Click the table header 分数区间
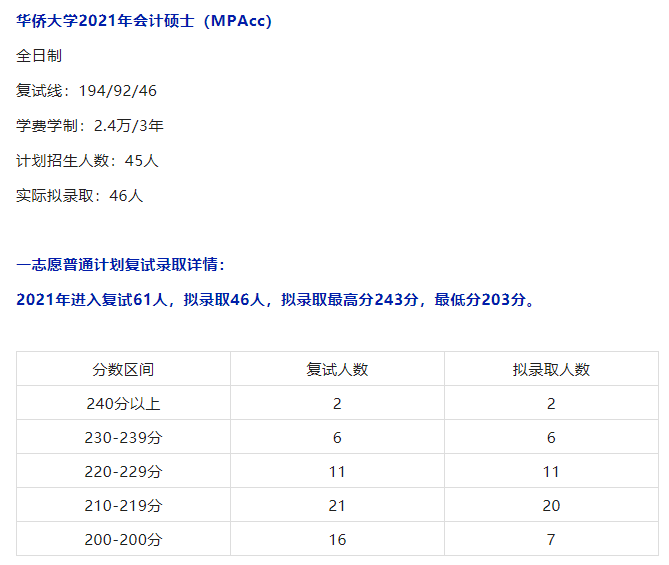Viewport: 669px width, 565px height. click(123, 369)
